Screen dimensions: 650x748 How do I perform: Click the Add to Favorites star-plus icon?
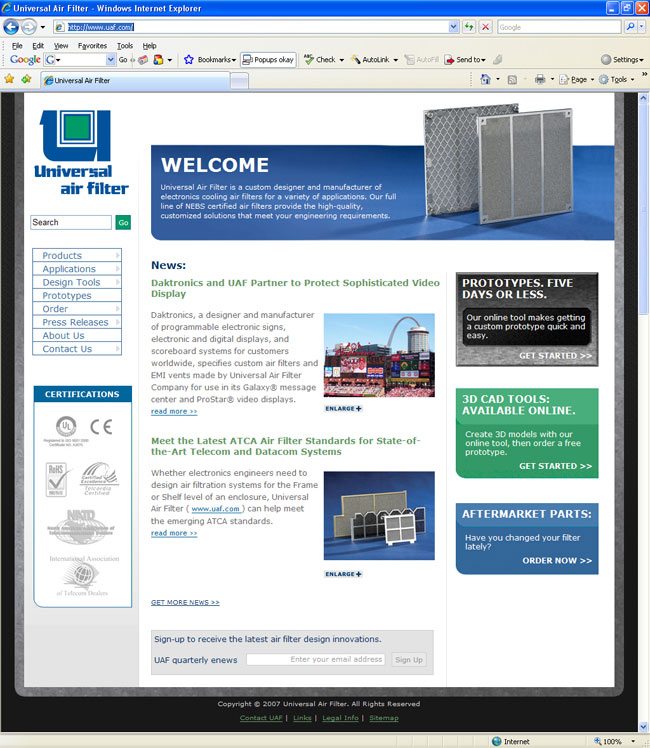pos(26,79)
